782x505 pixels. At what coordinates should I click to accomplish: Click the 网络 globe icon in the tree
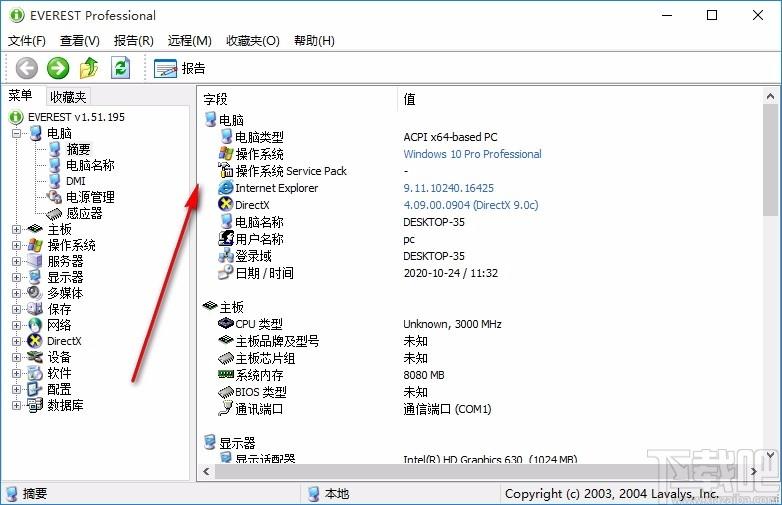pyautogui.click(x=35, y=325)
